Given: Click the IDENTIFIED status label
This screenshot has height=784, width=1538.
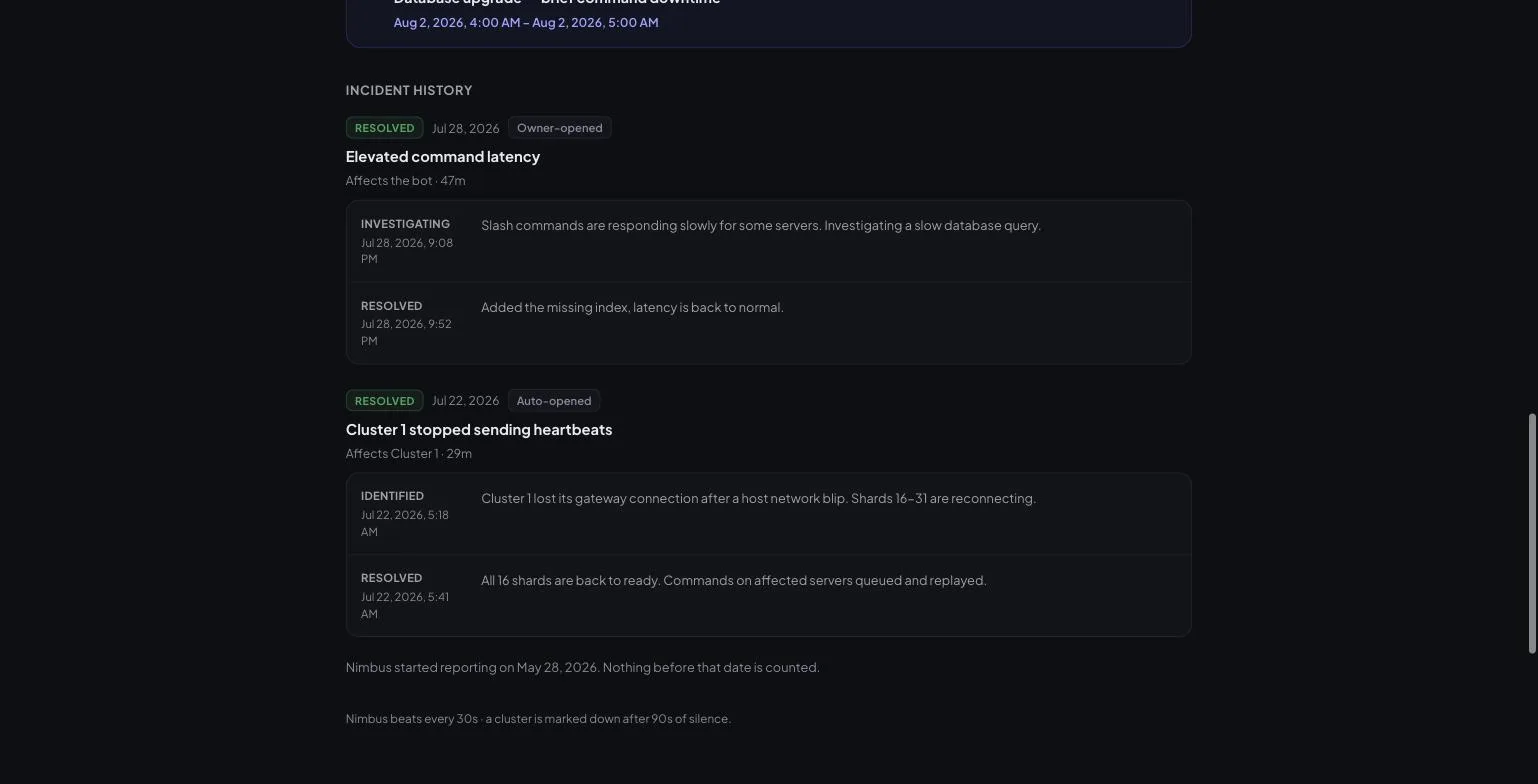Looking at the screenshot, I should click(392, 496).
